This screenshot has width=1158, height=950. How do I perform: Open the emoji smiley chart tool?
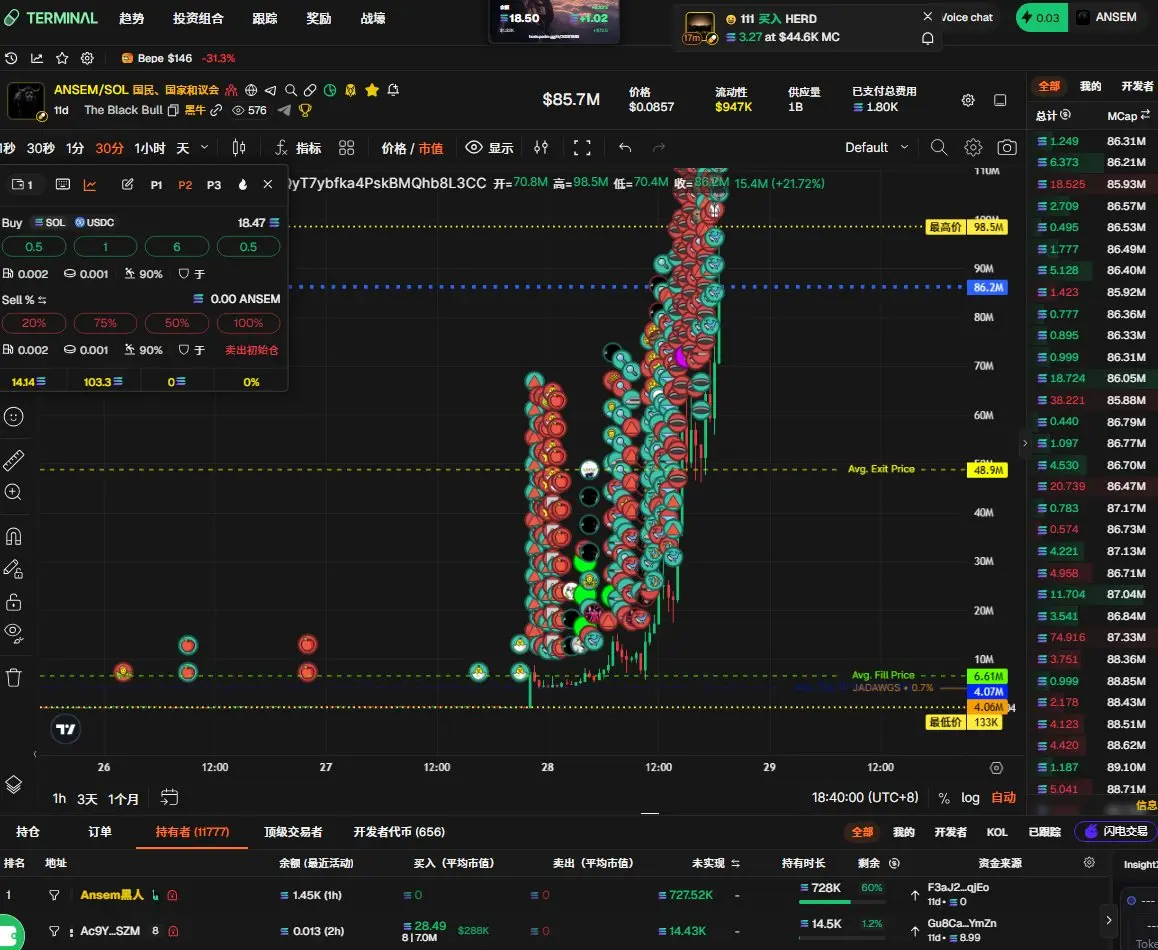tap(13, 417)
